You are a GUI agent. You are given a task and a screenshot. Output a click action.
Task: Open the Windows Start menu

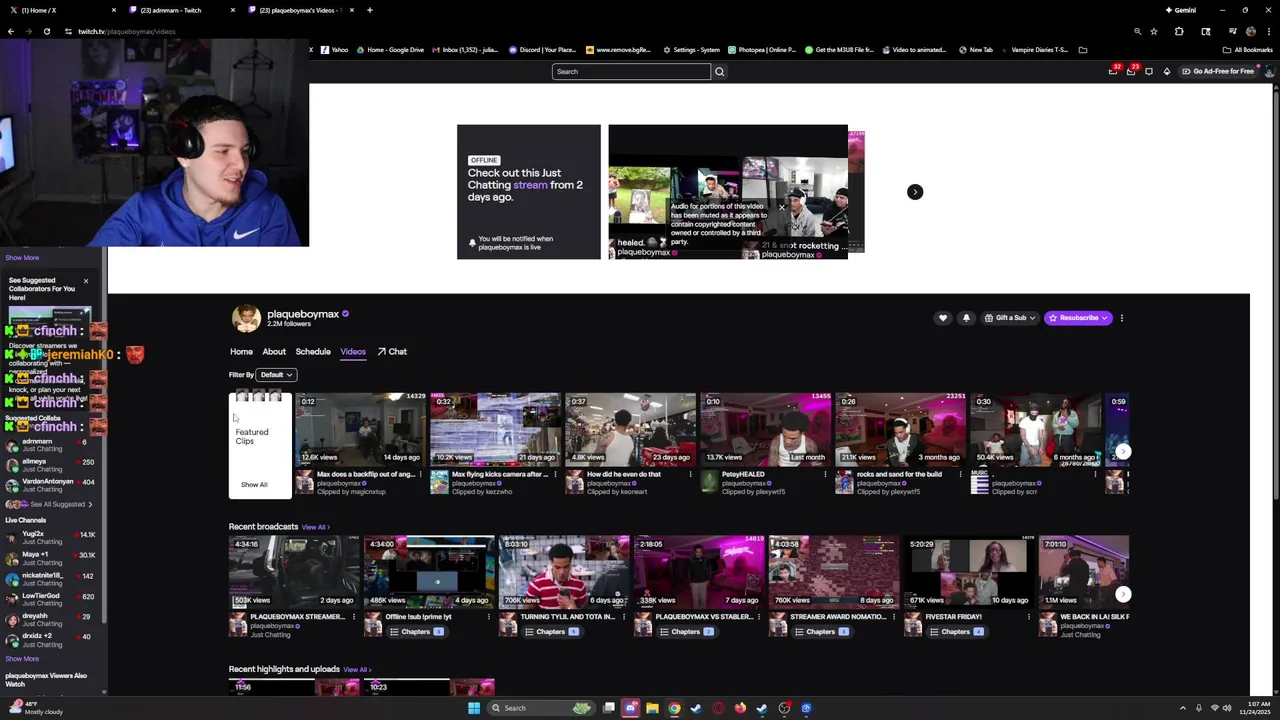coord(474,708)
